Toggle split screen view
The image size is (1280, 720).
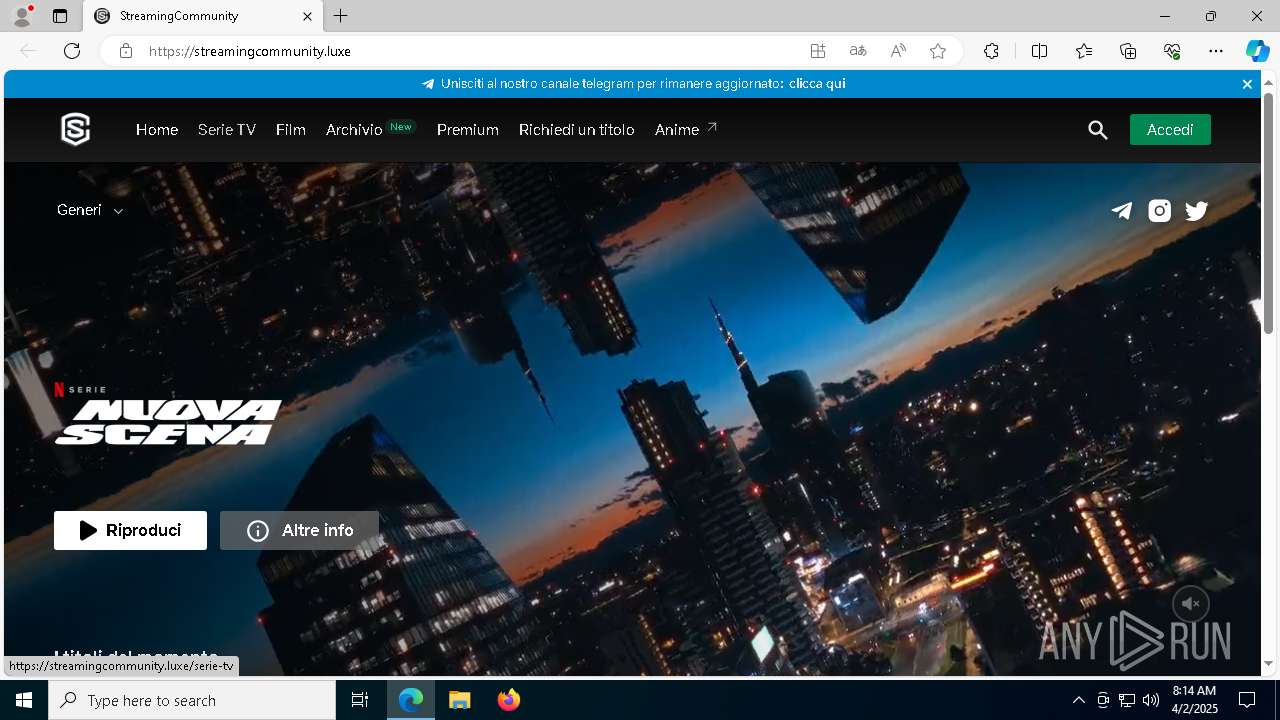[1039, 51]
